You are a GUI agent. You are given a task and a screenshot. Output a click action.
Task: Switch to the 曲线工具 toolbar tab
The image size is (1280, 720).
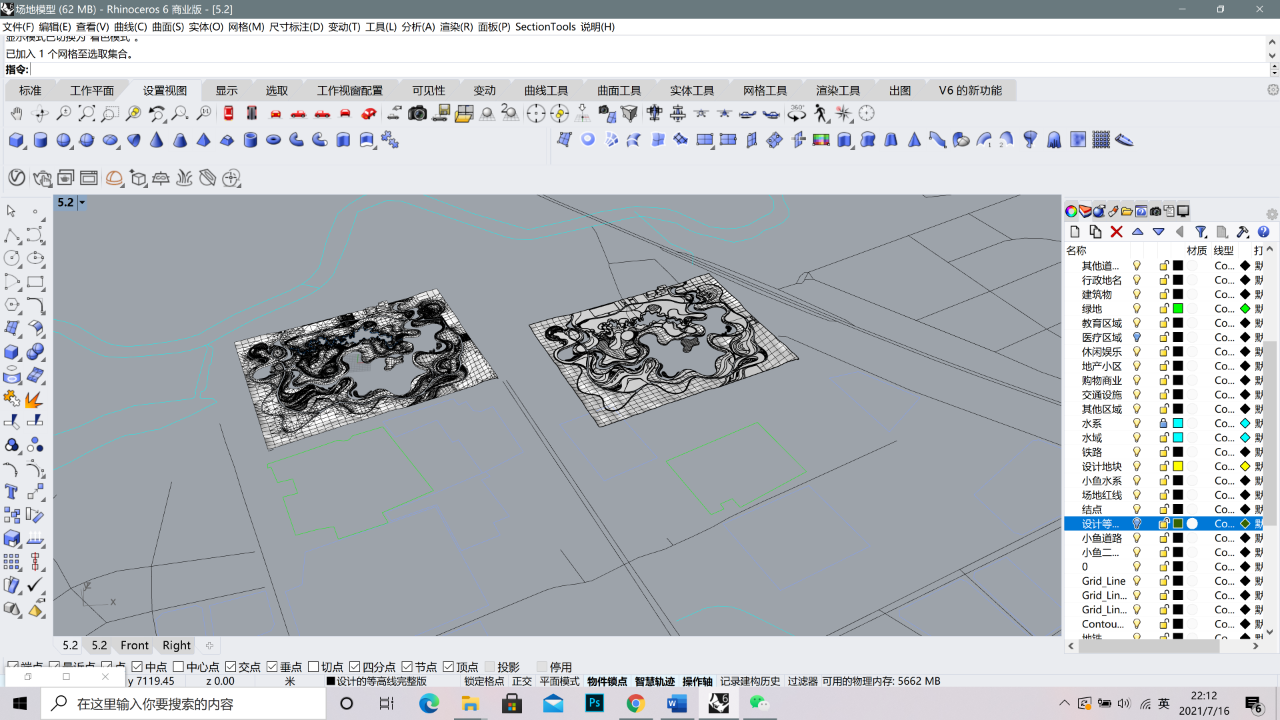(x=546, y=90)
